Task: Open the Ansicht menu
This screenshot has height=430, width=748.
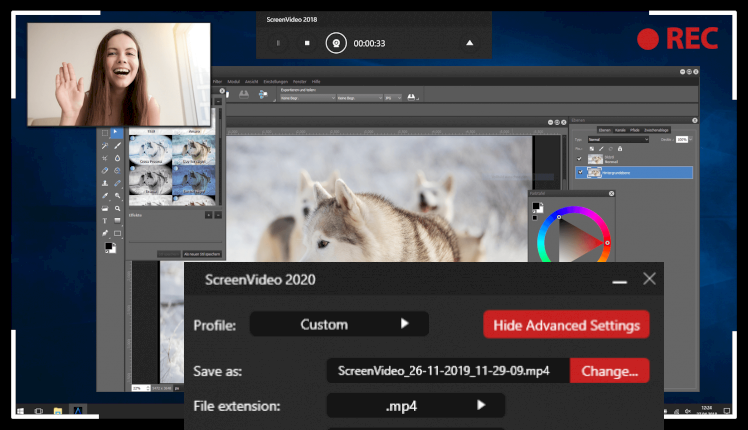Action: click(251, 82)
